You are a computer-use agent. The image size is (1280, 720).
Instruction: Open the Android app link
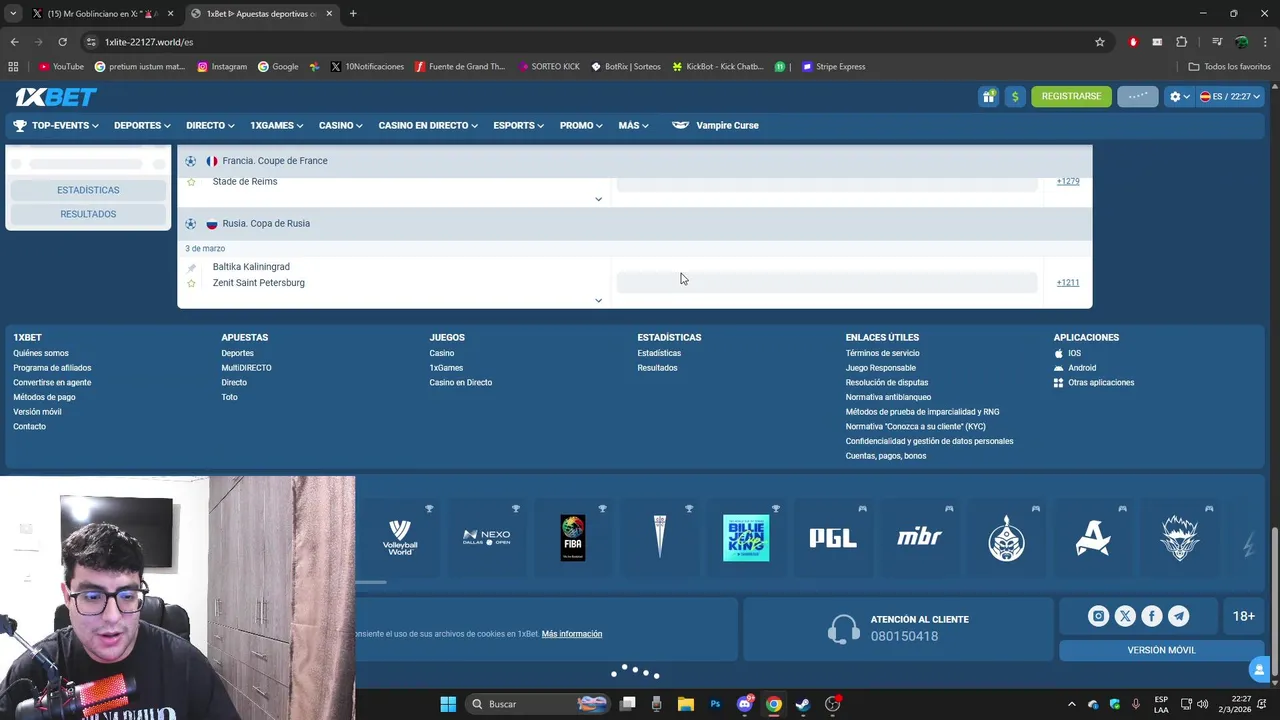1075,368
